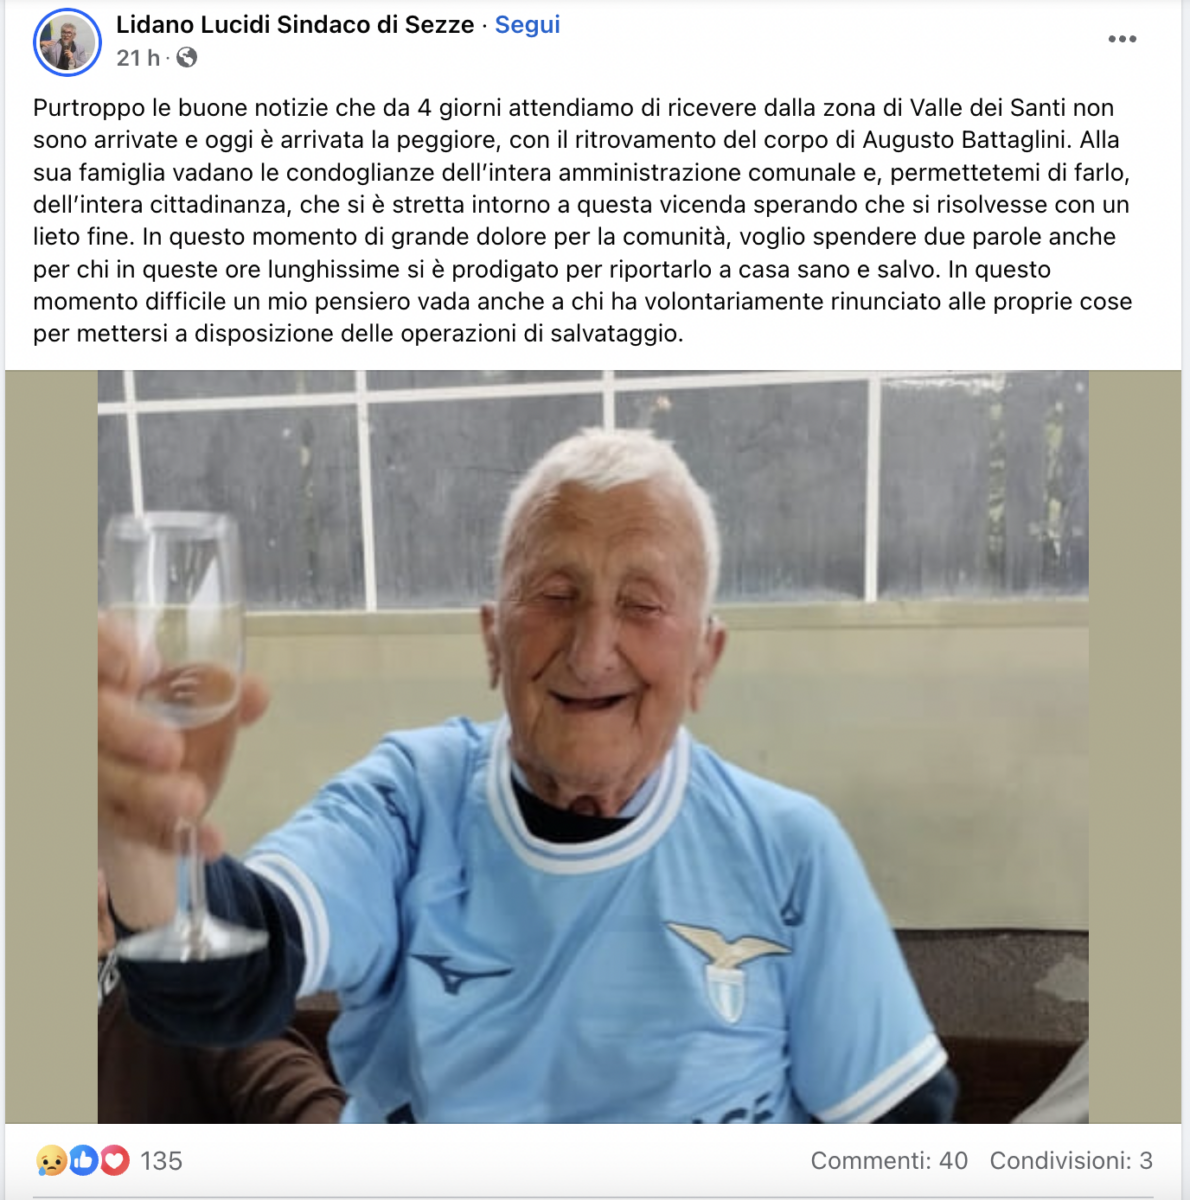Show who reacted via the 135 count

point(161,1161)
